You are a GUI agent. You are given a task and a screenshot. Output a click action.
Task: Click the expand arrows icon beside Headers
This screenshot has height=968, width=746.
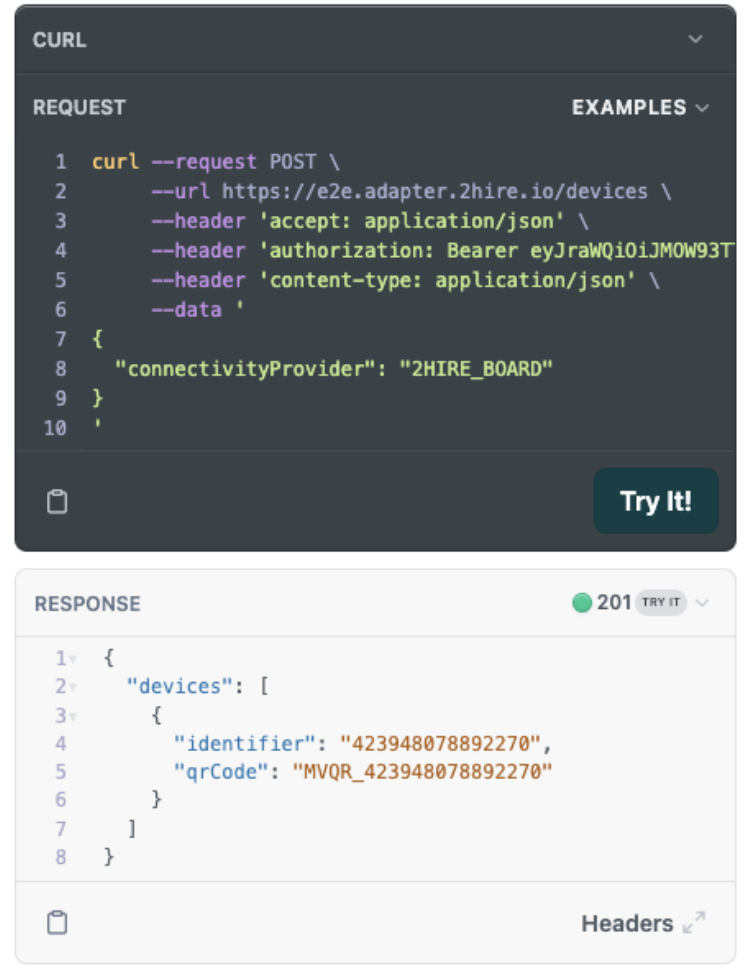coord(694,923)
